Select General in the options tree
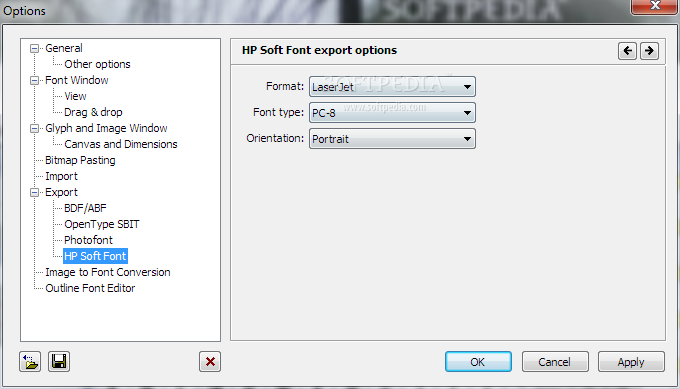Image resolution: width=680 pixels, height=389 pixels. coord(64,48)
